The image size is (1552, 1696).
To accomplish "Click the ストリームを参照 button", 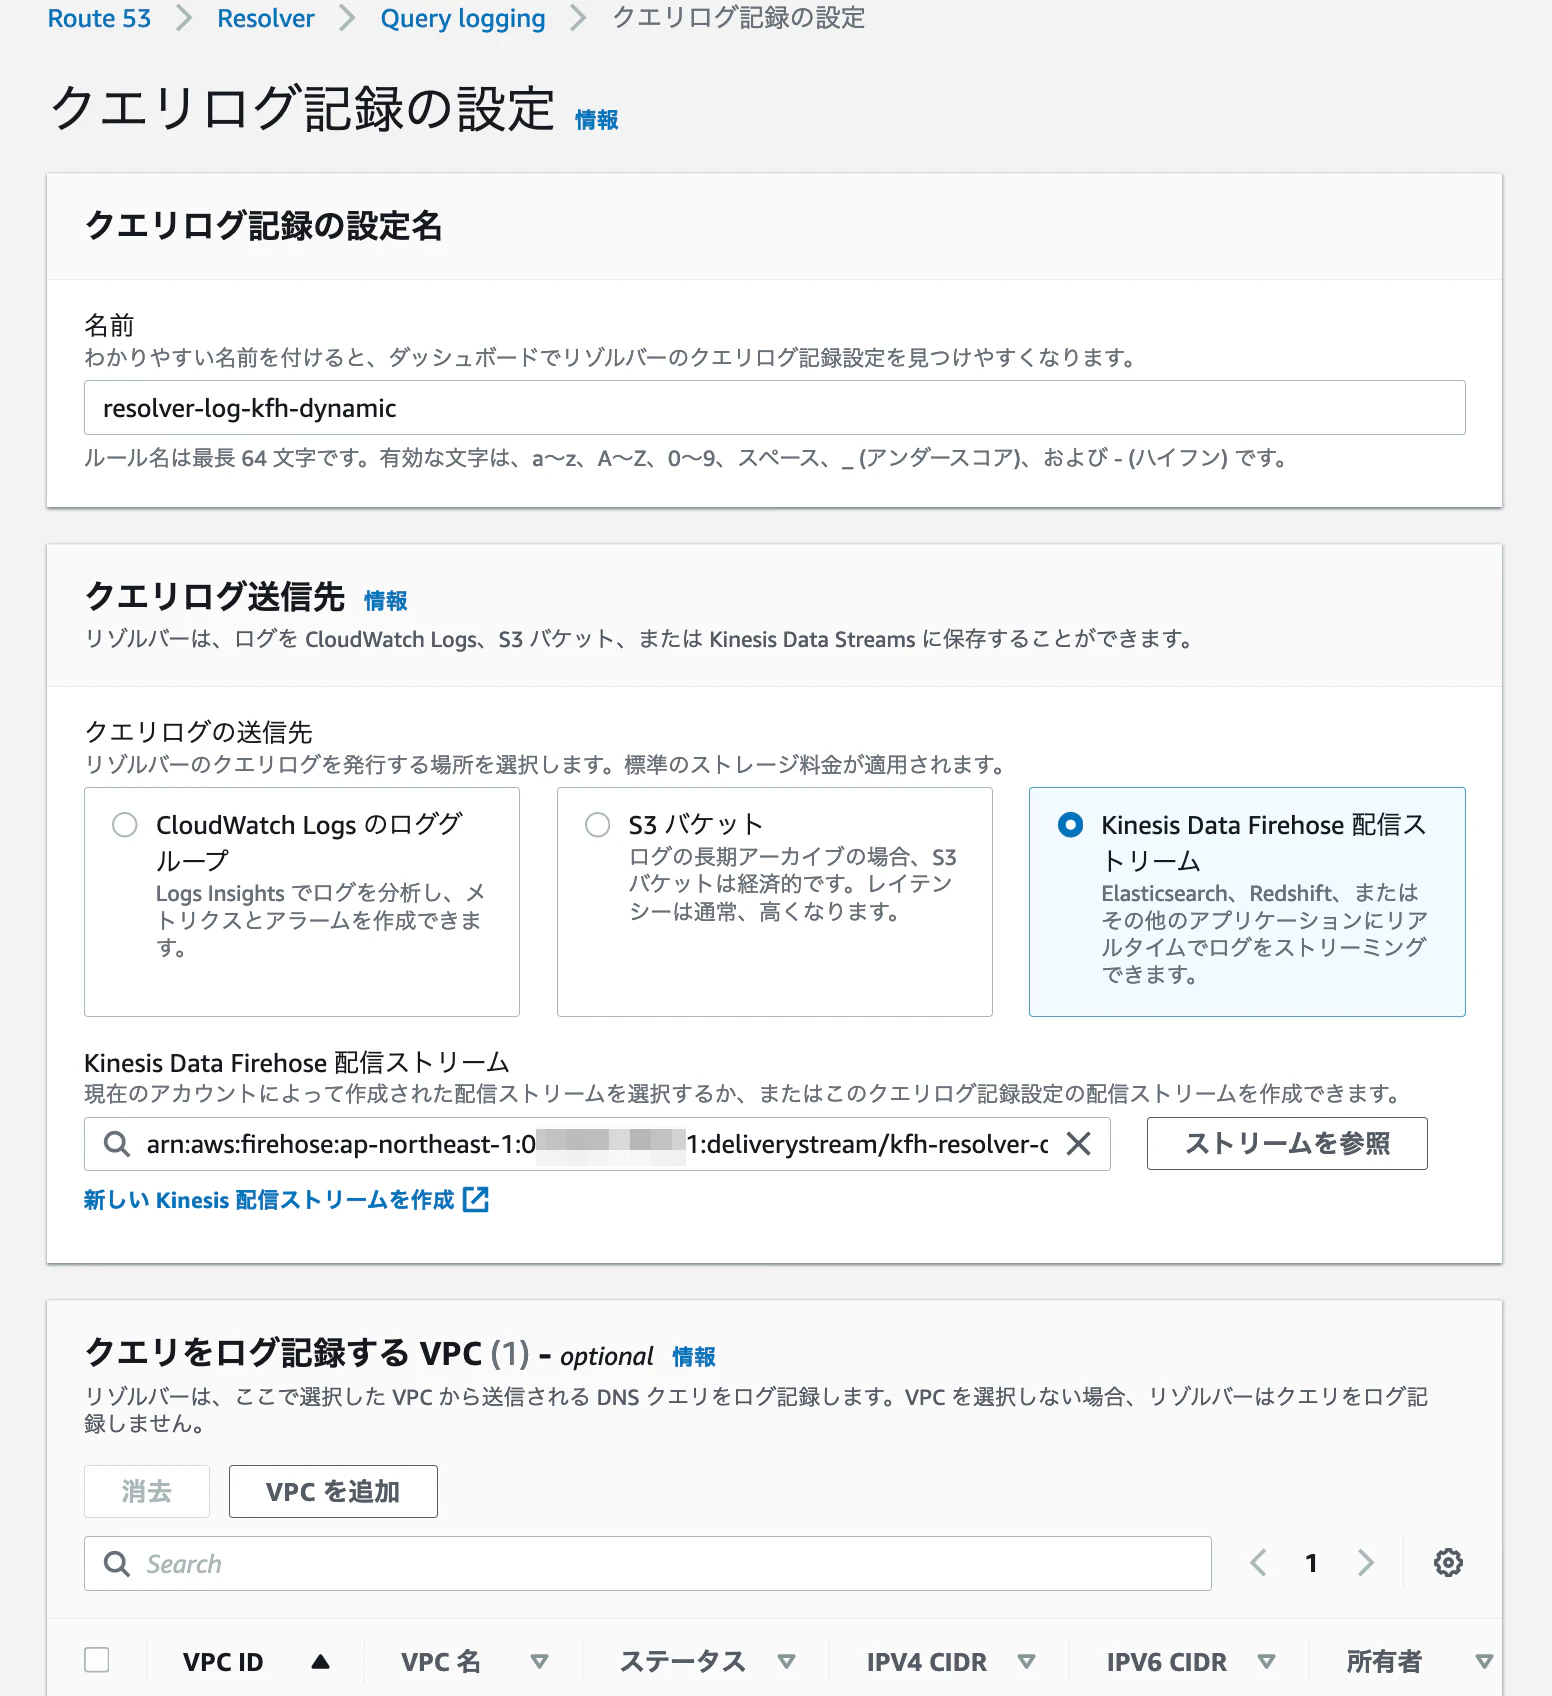I will pos(1287,1144).
